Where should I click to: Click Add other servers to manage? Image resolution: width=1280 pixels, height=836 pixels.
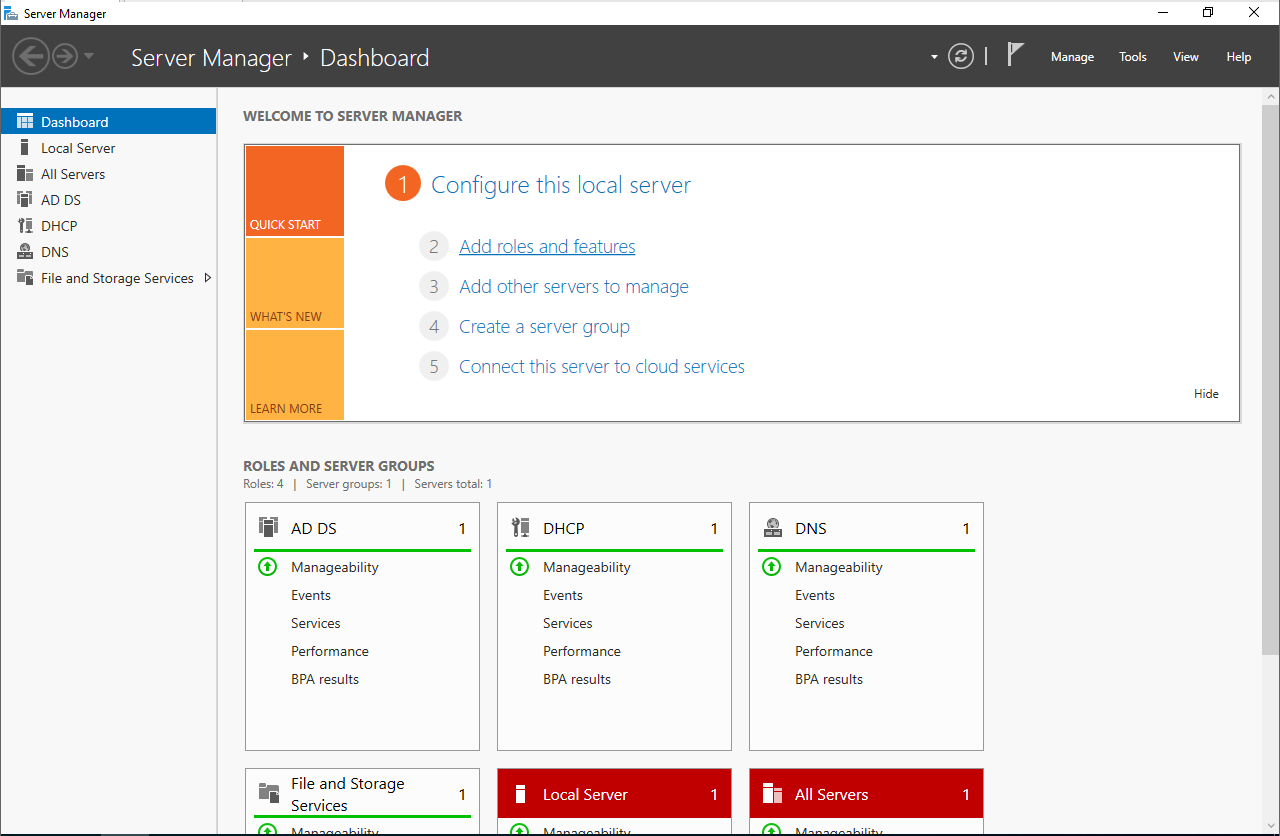(574, 286)
